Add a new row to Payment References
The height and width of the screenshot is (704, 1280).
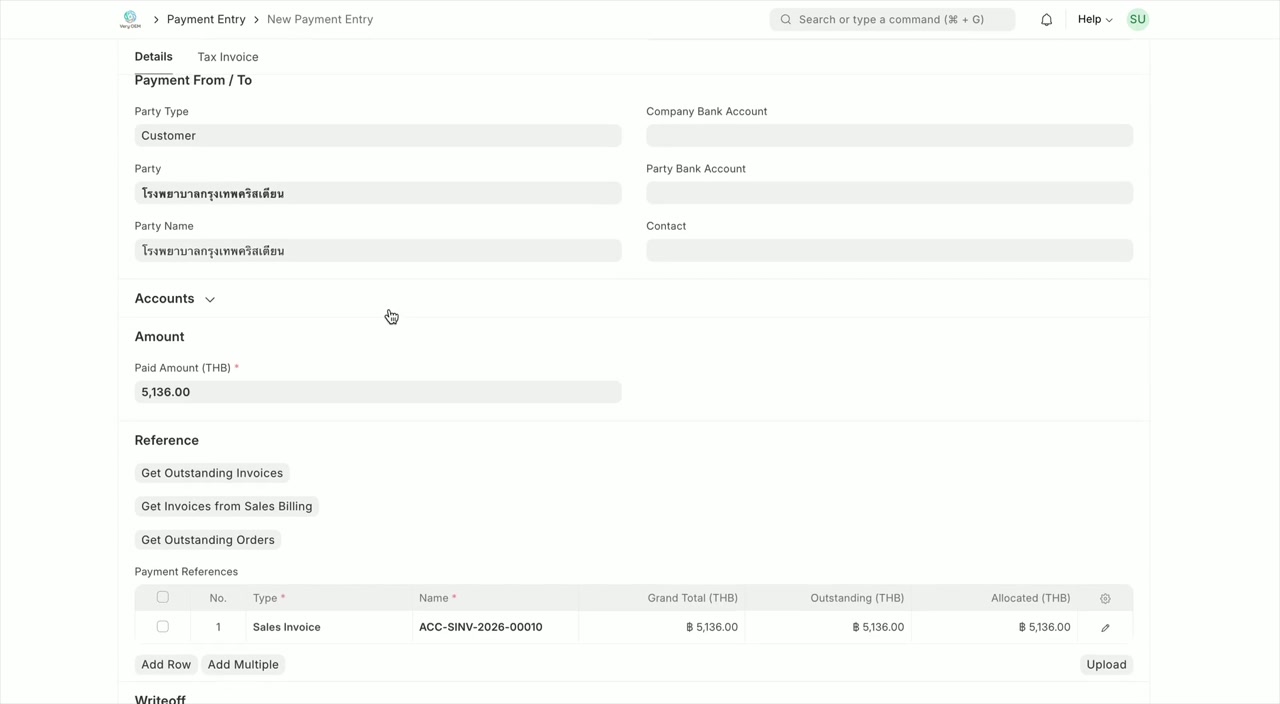tap(166, 664)
